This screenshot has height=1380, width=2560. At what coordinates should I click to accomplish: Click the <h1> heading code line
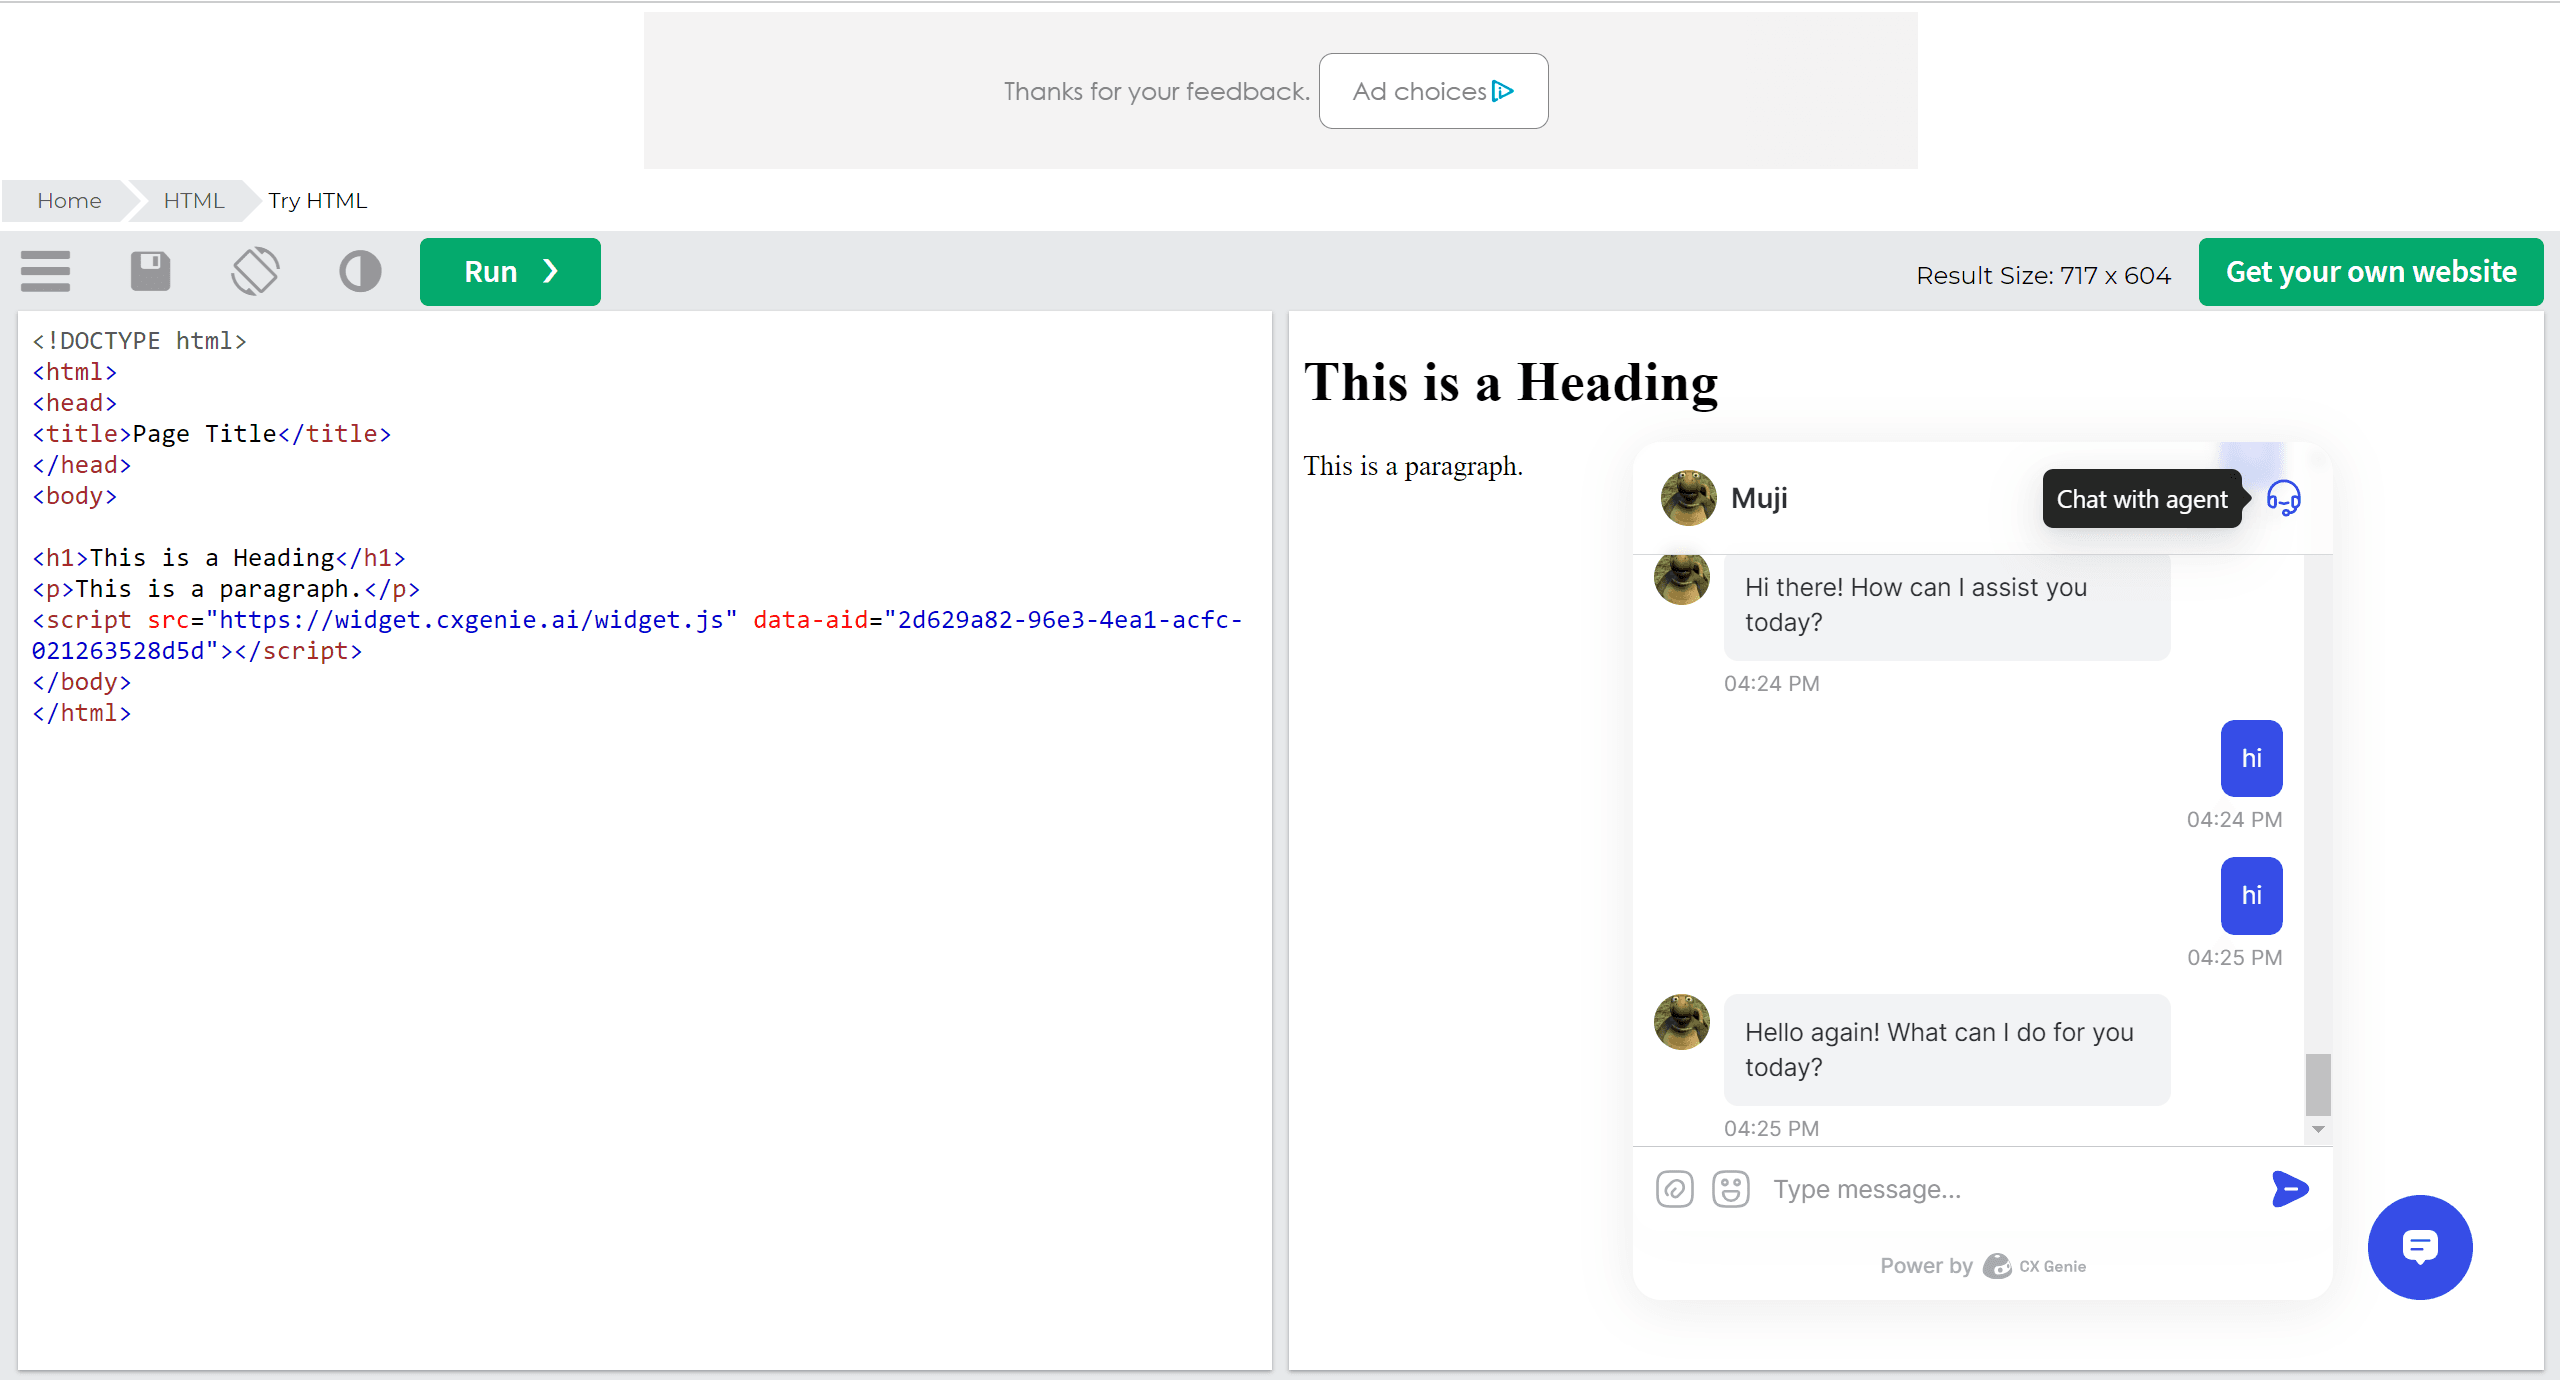[218, 558]
